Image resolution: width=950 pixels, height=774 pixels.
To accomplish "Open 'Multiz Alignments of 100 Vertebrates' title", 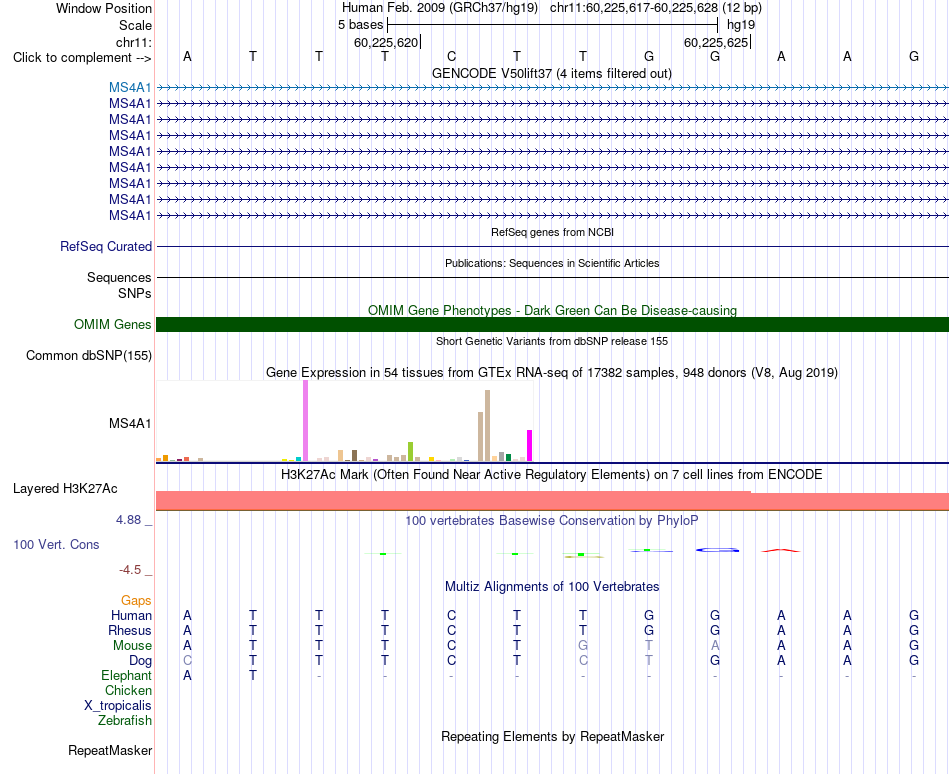I will pos(552,586).
